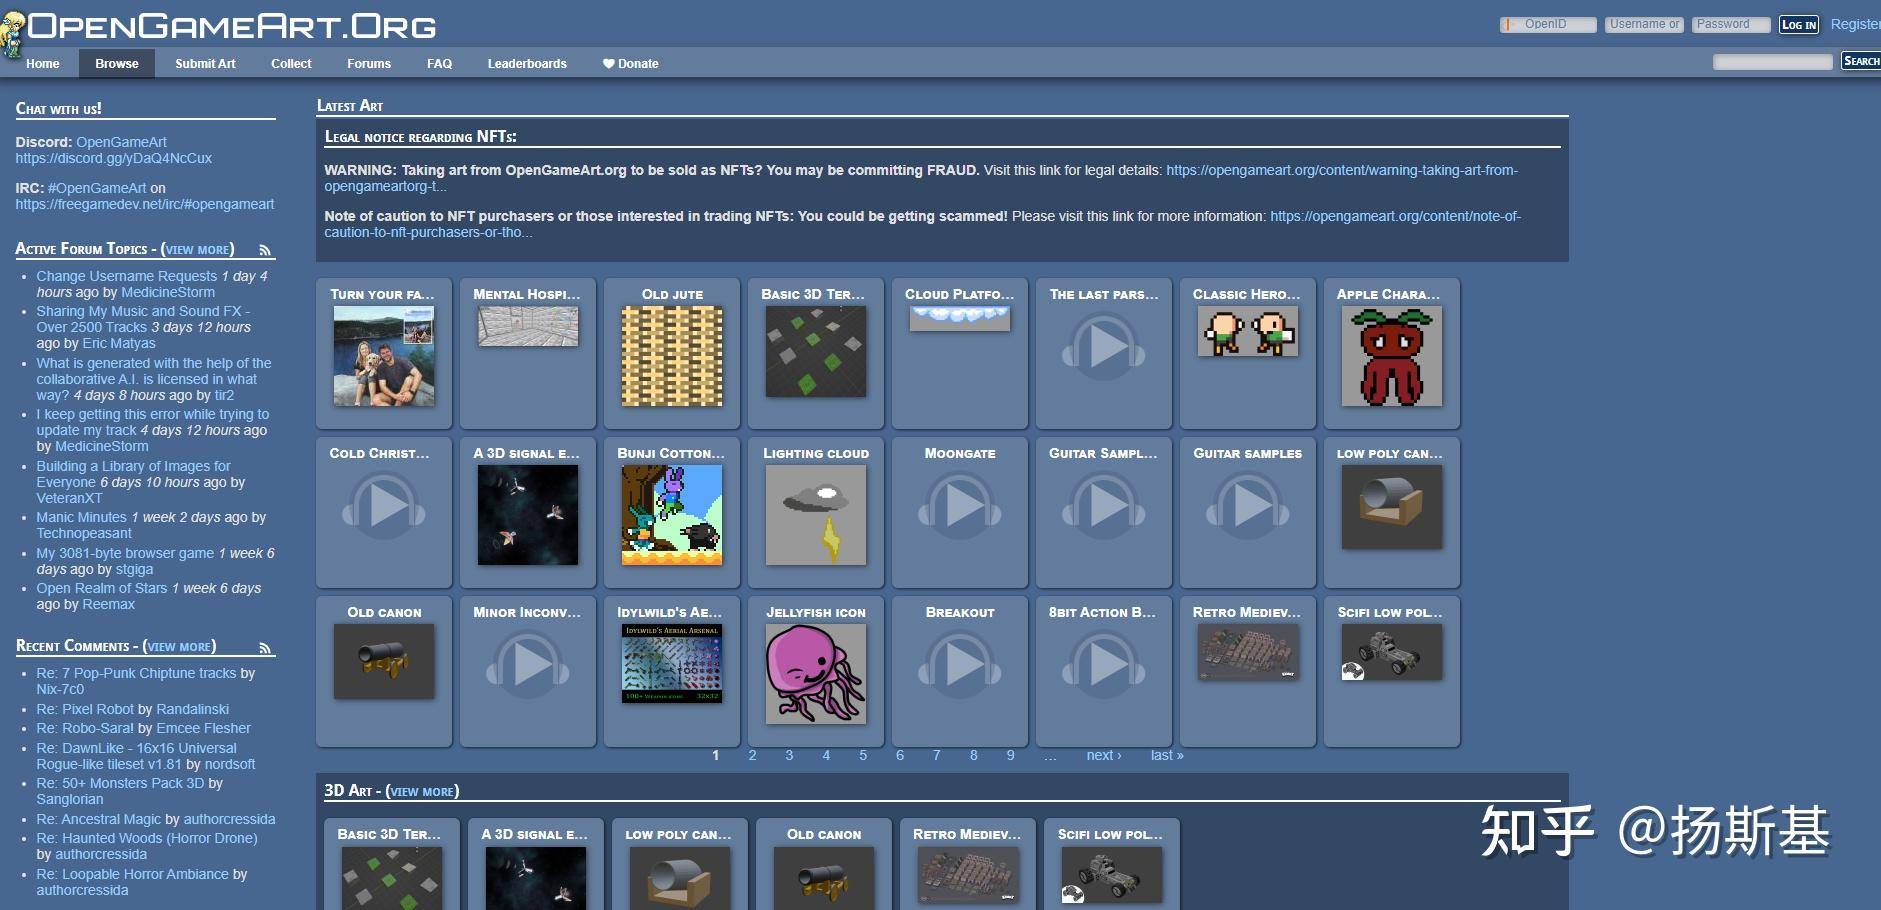
Task: Open the Forums menu item
Action: point(369,63)
